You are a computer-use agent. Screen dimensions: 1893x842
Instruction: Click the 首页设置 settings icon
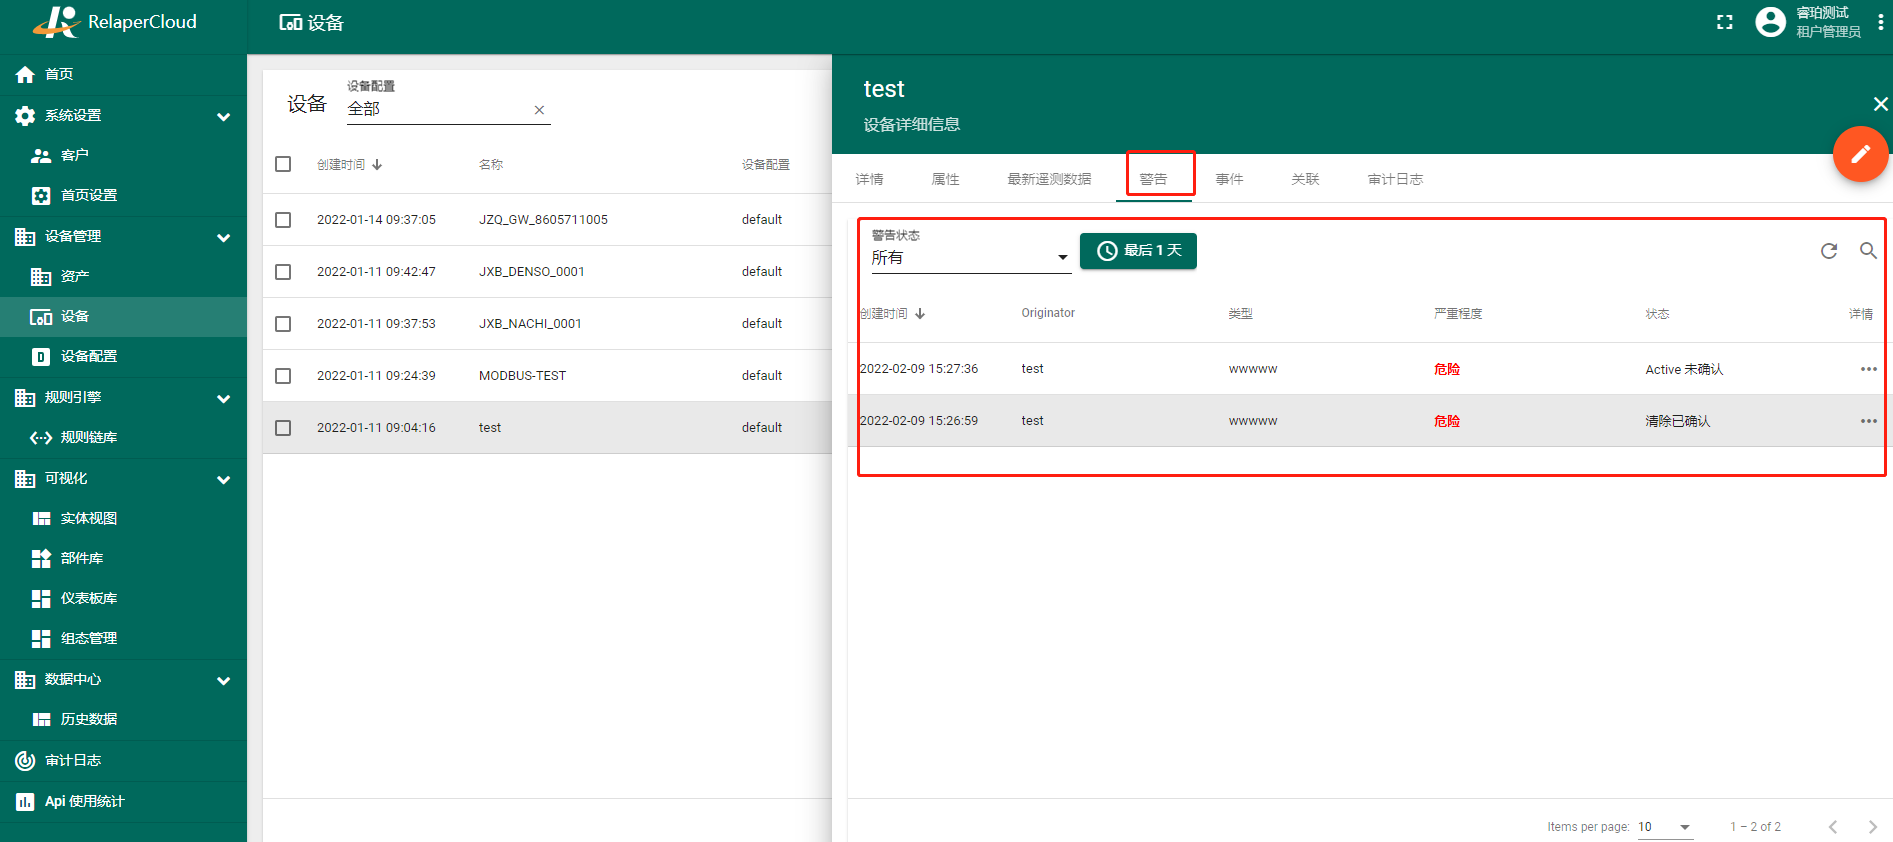click(x=41, y=195)
